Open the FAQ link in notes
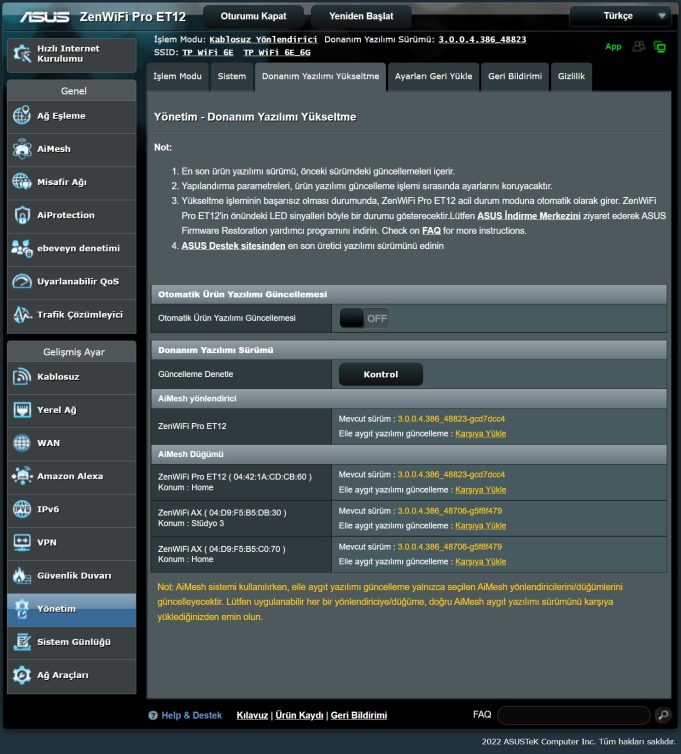Image resolution: width=681 pixels, height=754 pixels. click(431, 231)
